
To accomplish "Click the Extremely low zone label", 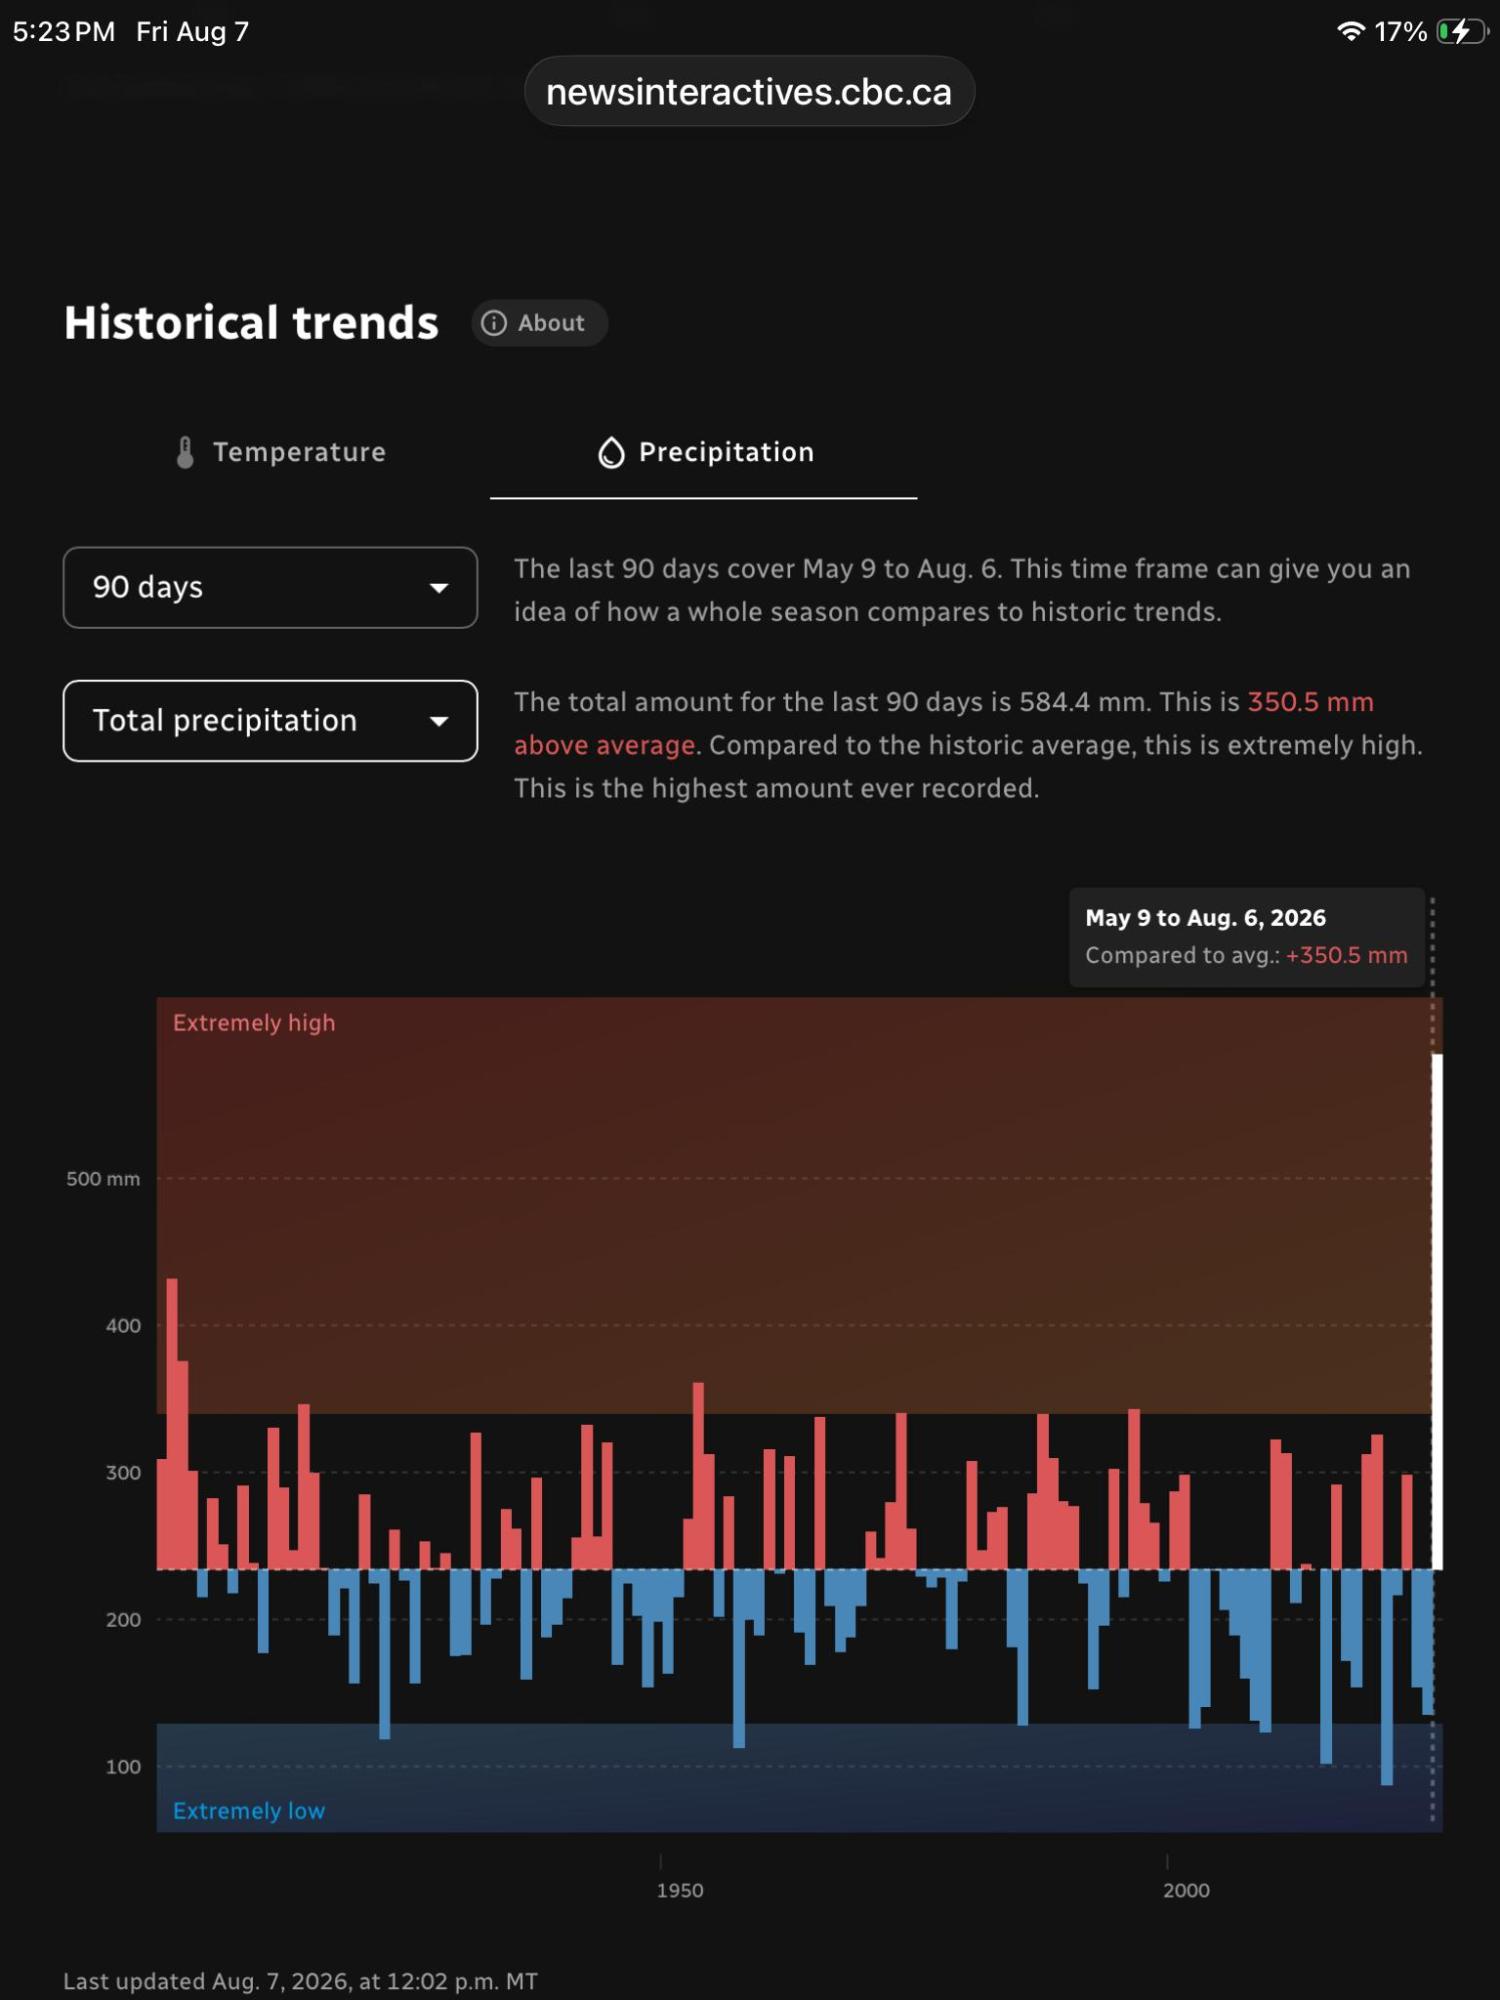I will coord(249,1811).
